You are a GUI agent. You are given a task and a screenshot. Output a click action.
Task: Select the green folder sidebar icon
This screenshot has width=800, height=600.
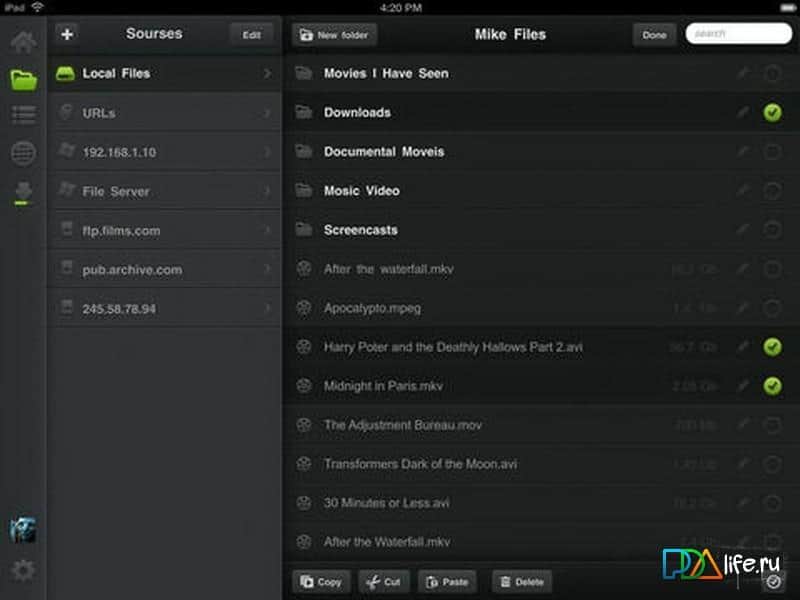coord(24,79)
